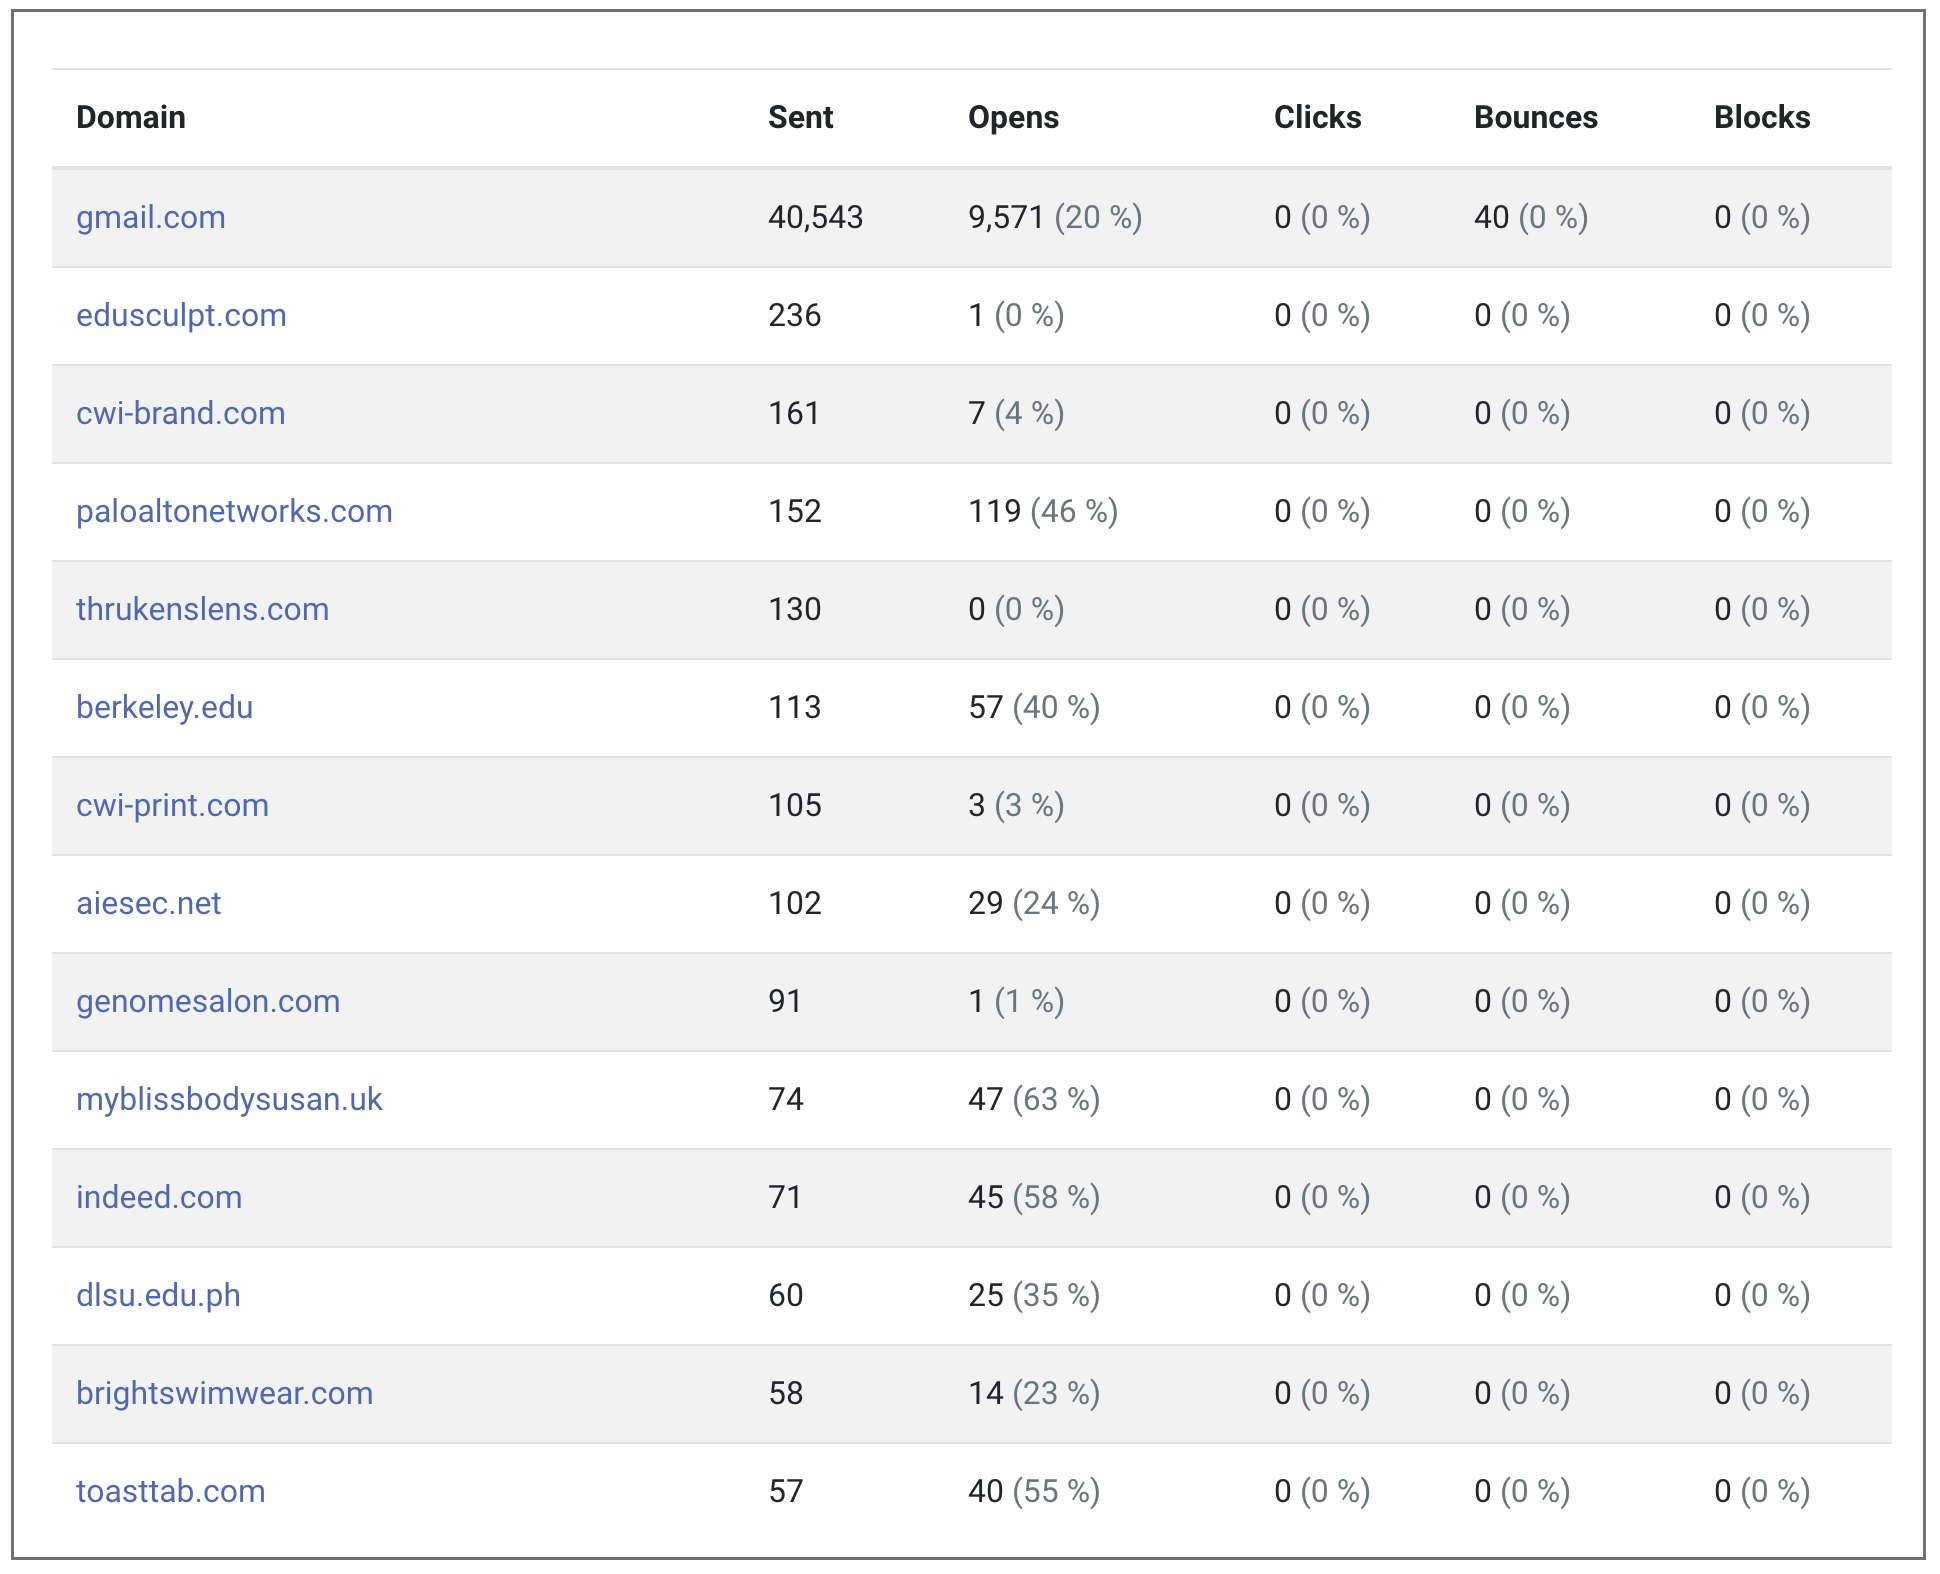Open the genomesalon.com domain link
Image resolution: width=1940 pixels, height=1574 pixels.
[x=208, y=1001]
